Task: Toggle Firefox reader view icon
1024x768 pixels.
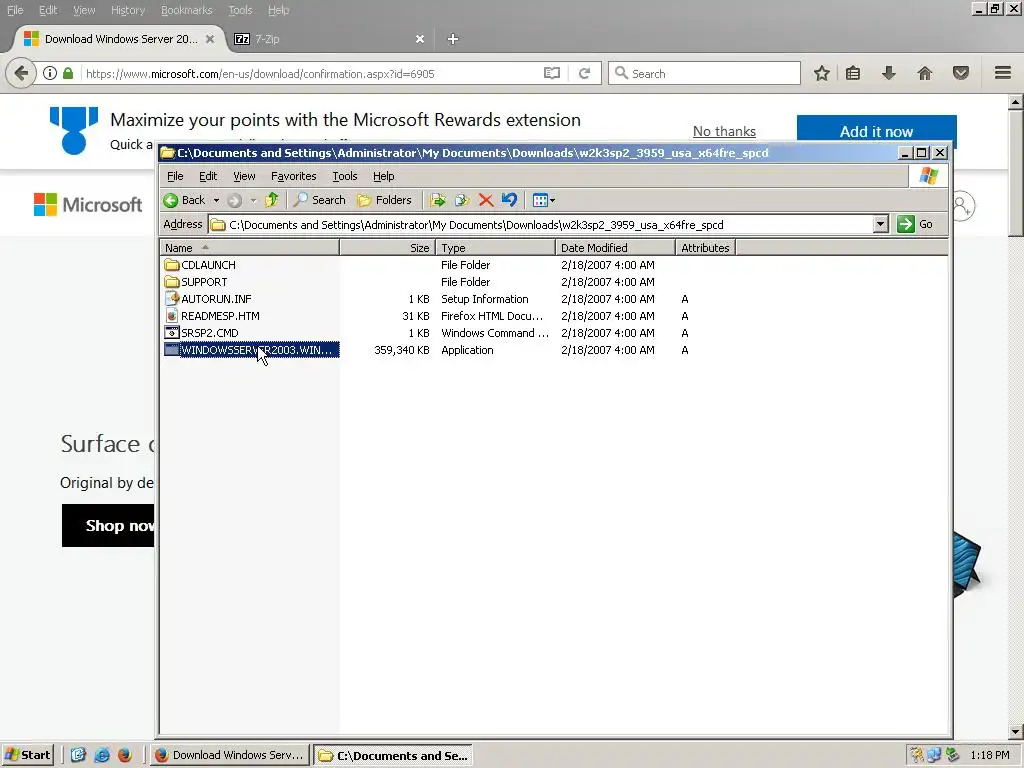Action: click(552, 73)
